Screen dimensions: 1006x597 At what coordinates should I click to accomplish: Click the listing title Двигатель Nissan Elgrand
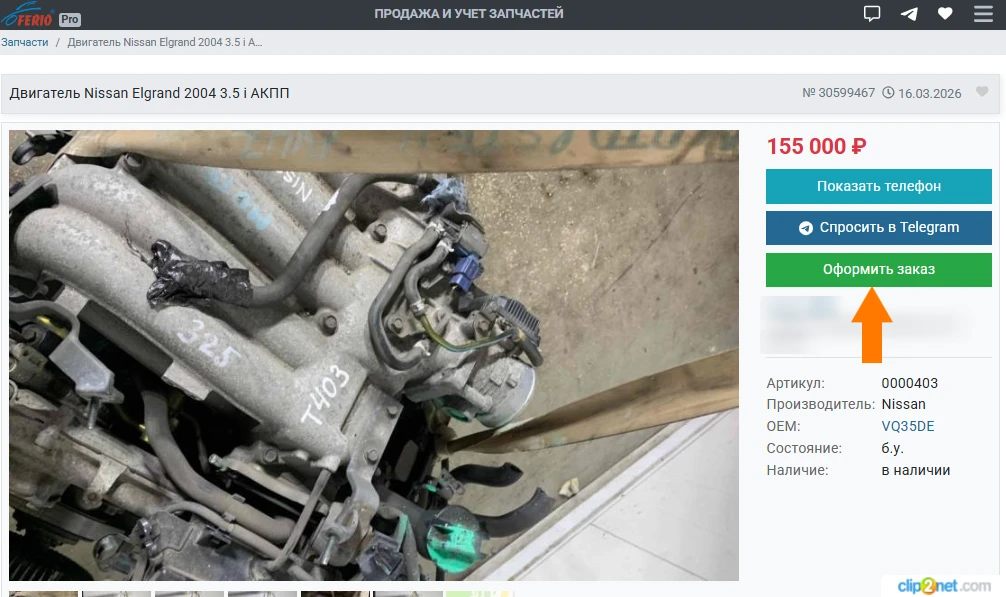pos(149,94)
